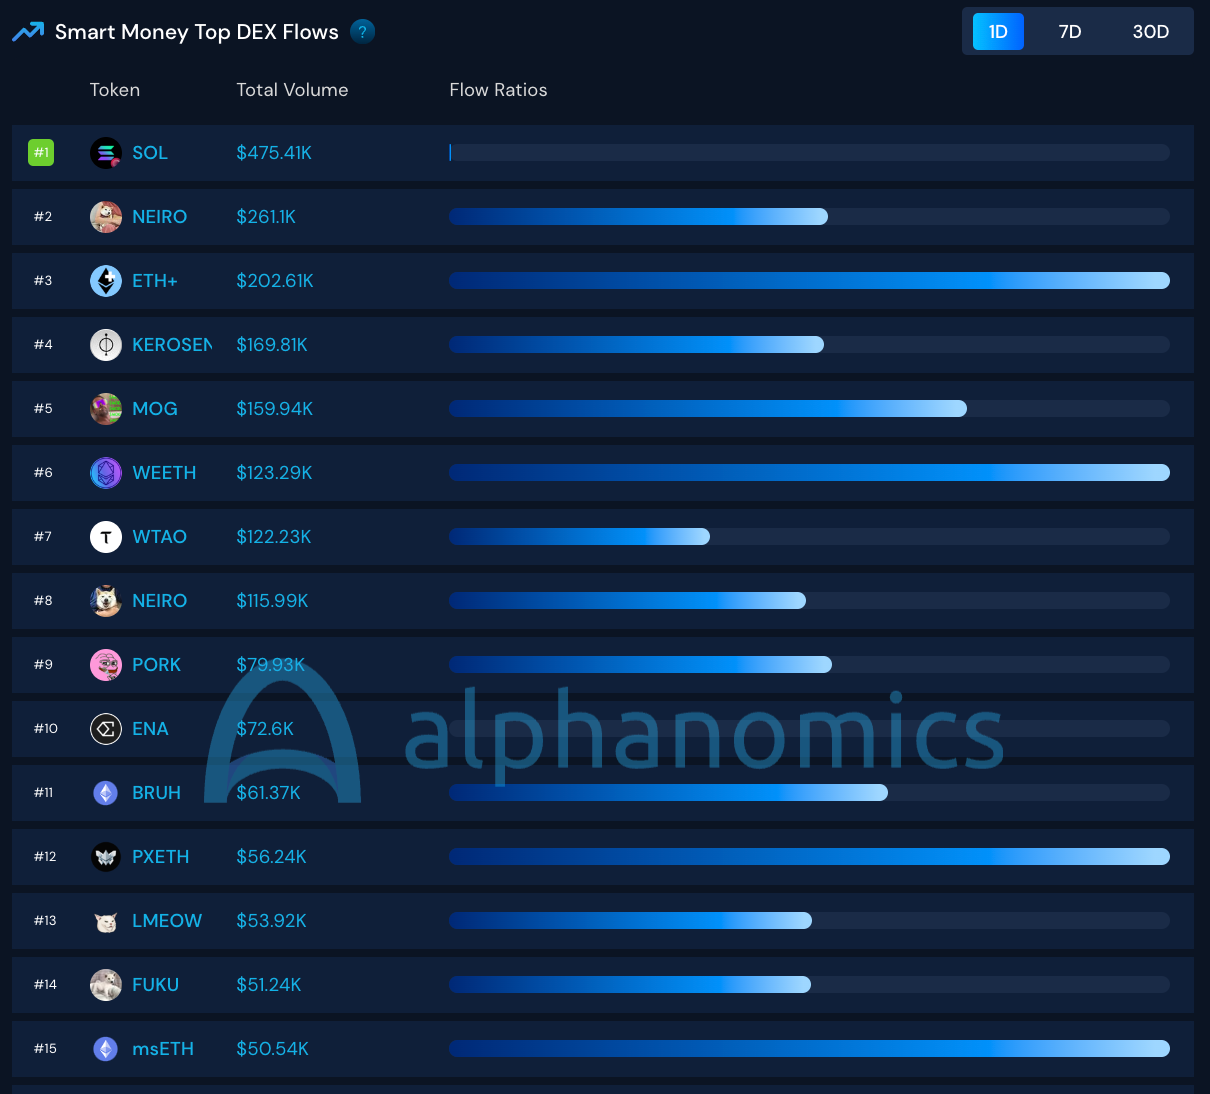Click the Flow Ratios column header
This screenshot has width=1210, height=1094.
click(498, 90)
